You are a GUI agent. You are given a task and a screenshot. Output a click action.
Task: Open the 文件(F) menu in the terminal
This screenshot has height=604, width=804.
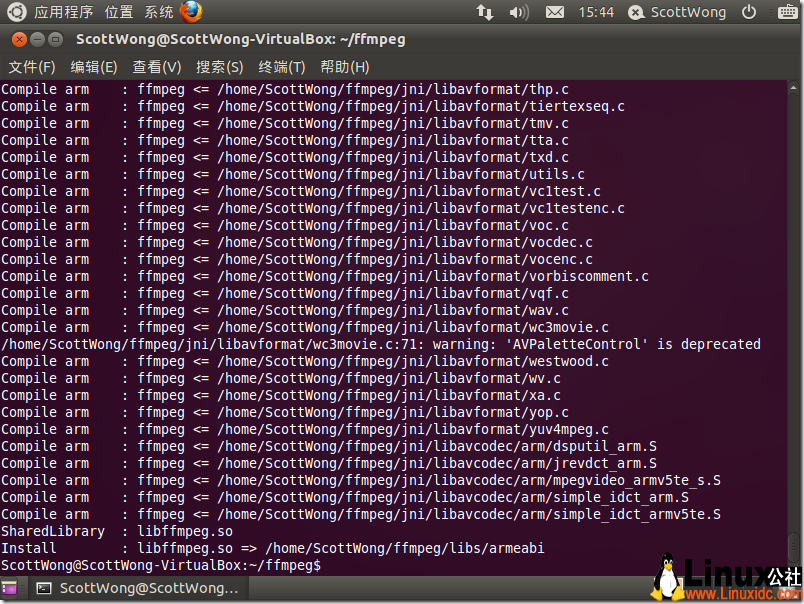(x=31, y=67)
